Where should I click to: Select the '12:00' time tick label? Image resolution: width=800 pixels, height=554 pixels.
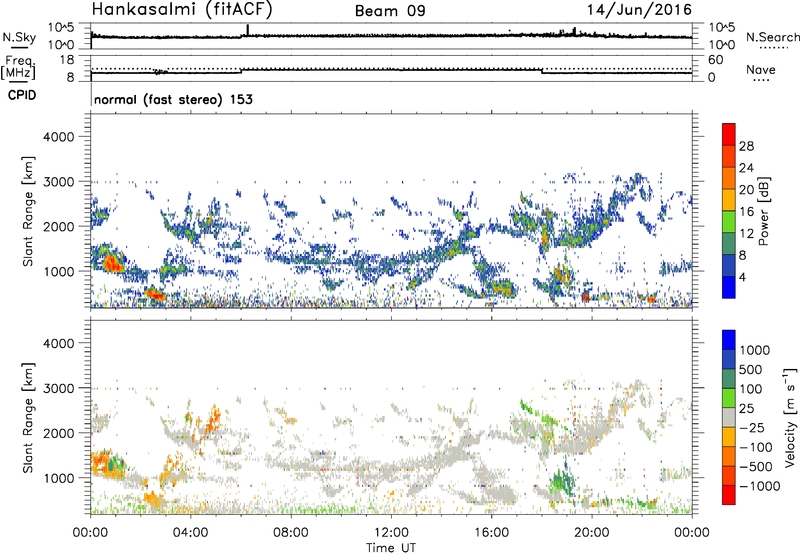(391, 533)
